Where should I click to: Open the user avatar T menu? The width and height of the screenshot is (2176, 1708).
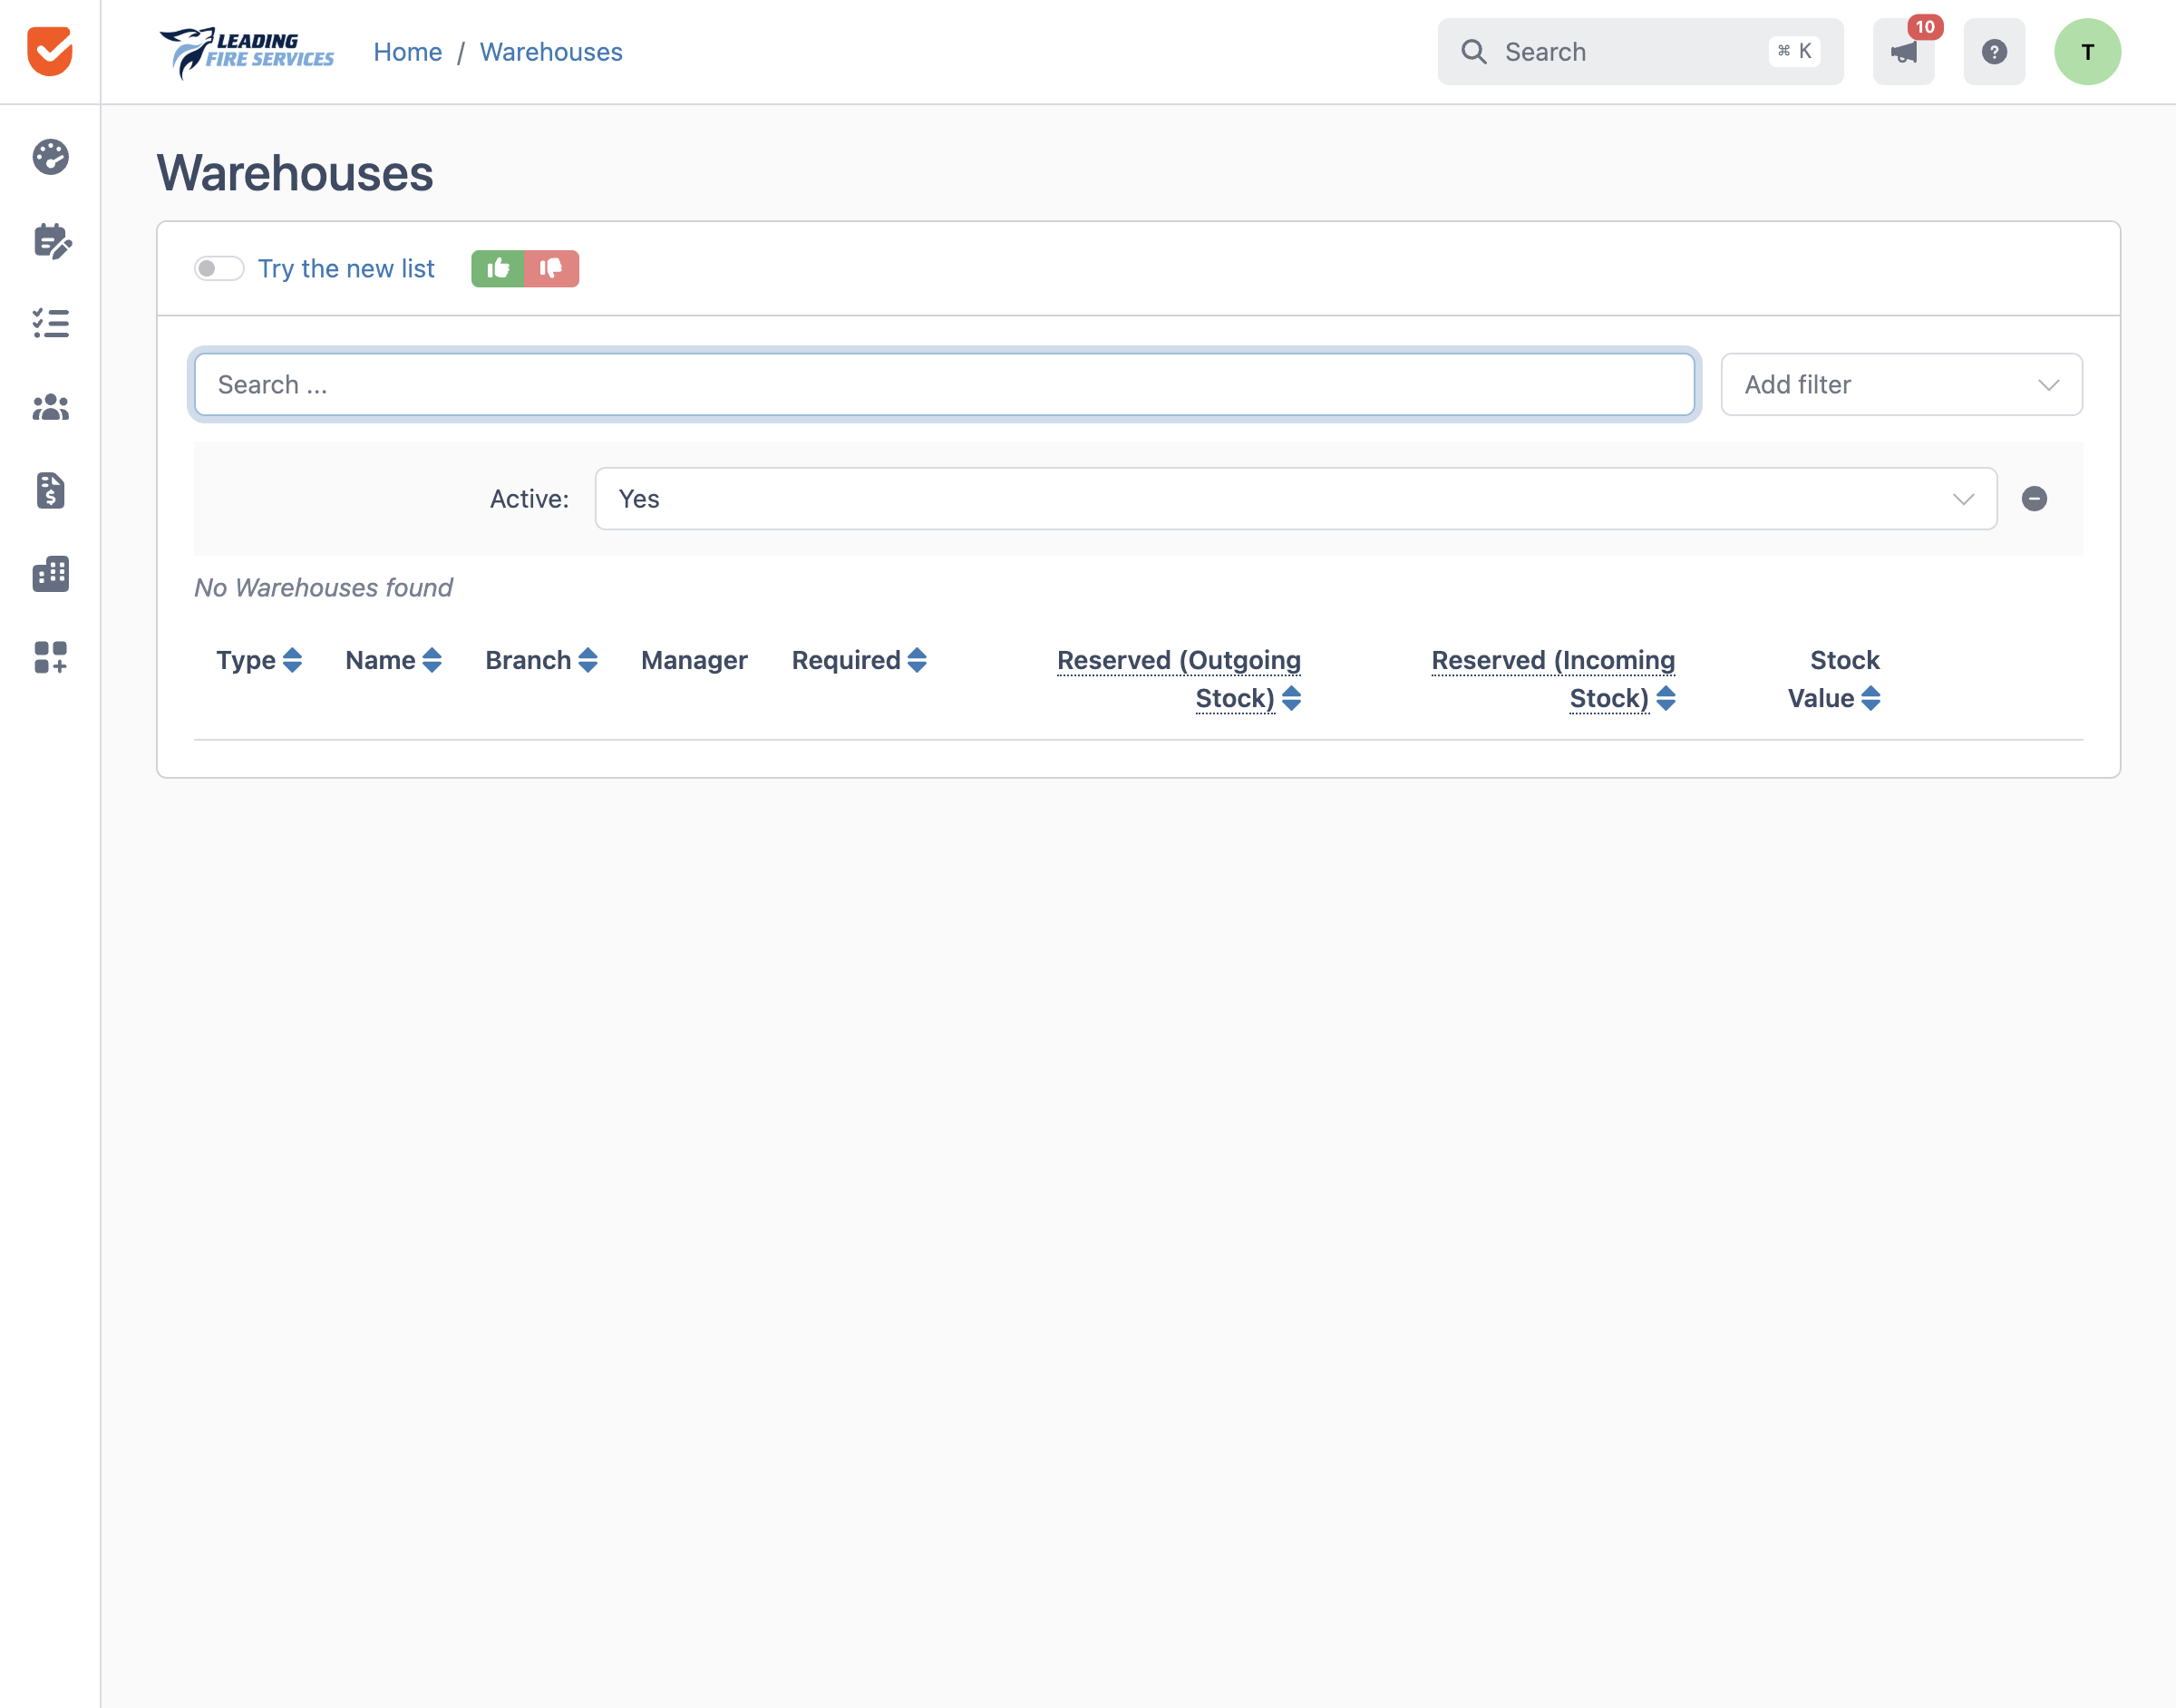point(2087,51)
